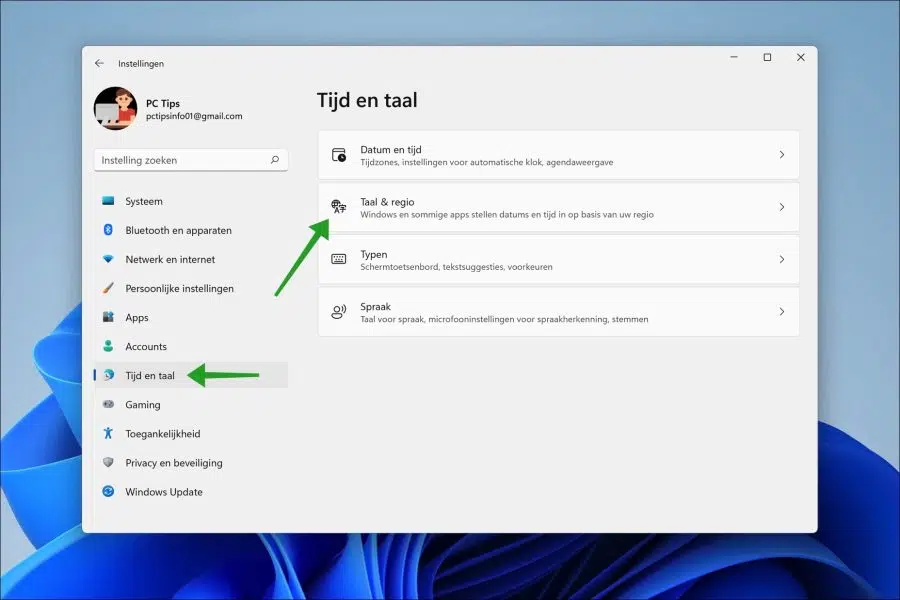Open Taal & regio settings
900x600 pixels.
click(558, 207)
